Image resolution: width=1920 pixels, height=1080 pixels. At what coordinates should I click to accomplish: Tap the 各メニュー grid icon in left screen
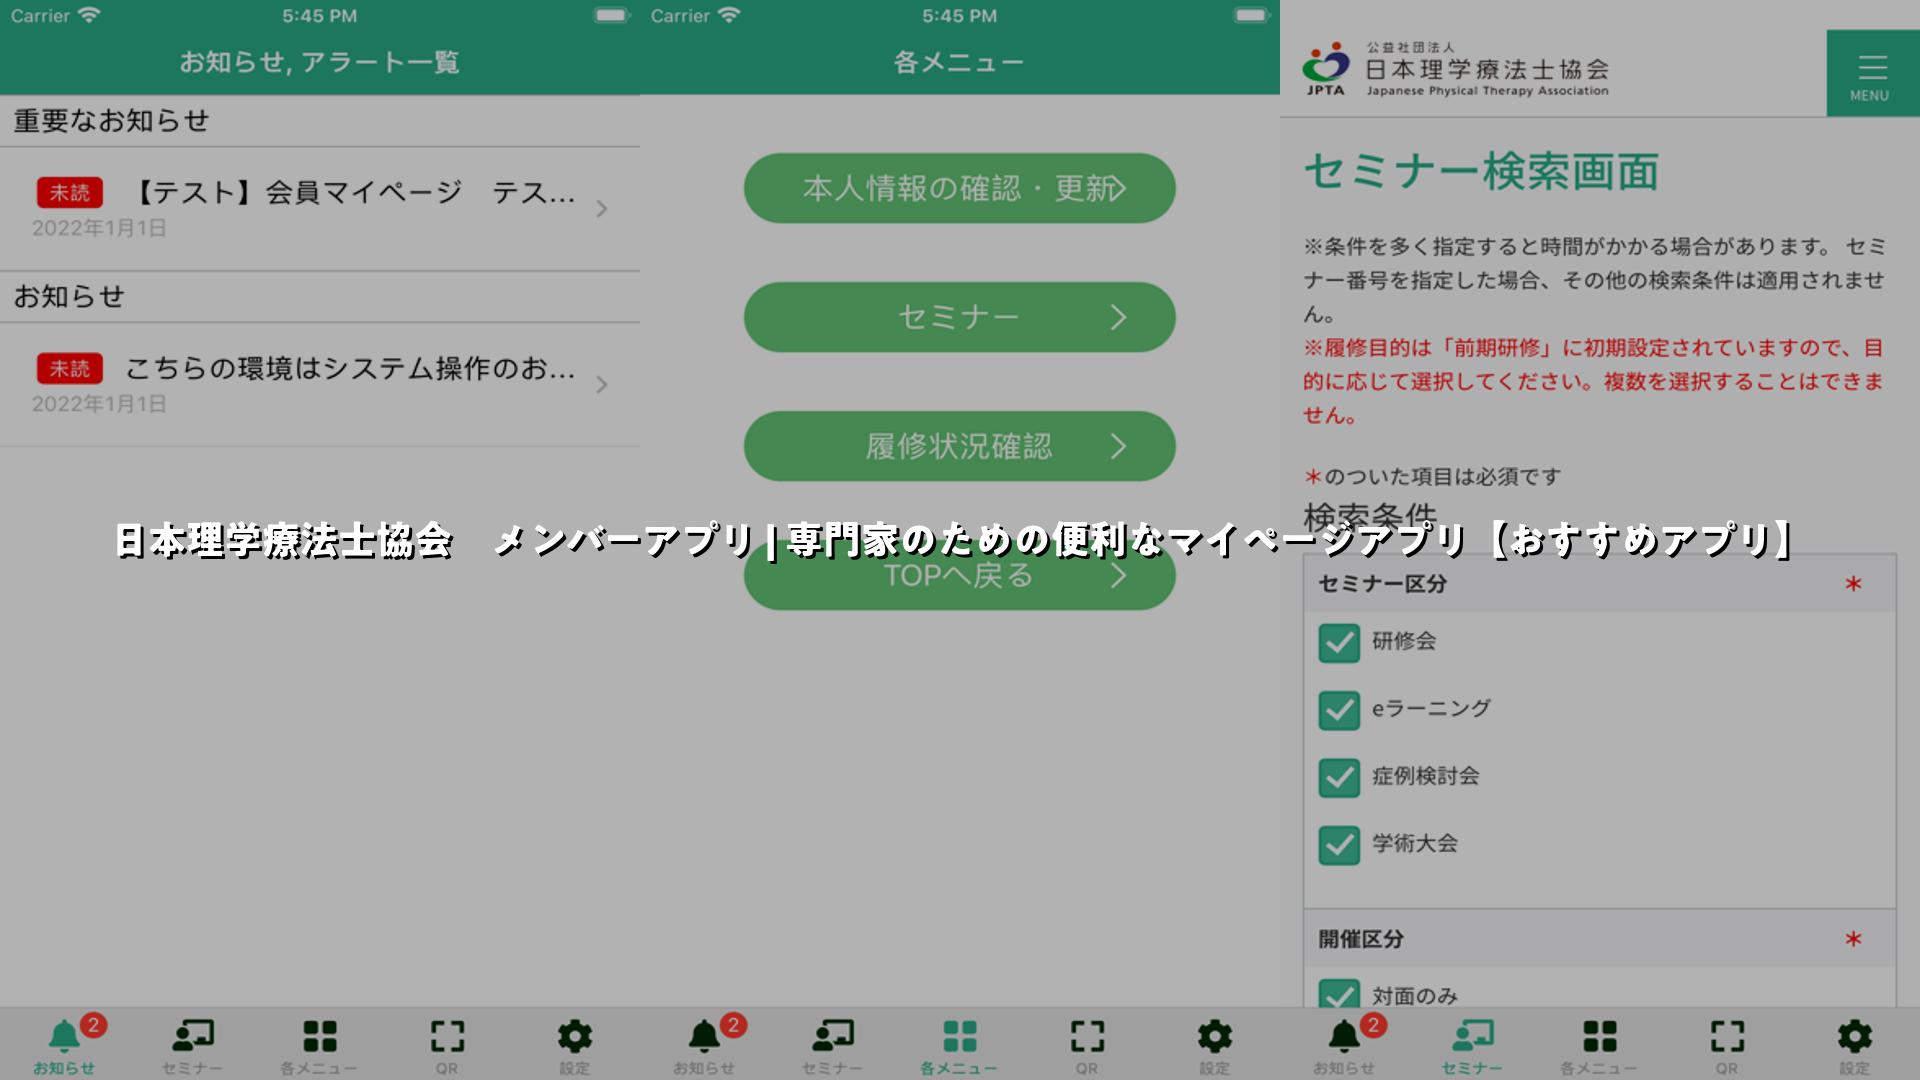click(x=320, y=1036)
